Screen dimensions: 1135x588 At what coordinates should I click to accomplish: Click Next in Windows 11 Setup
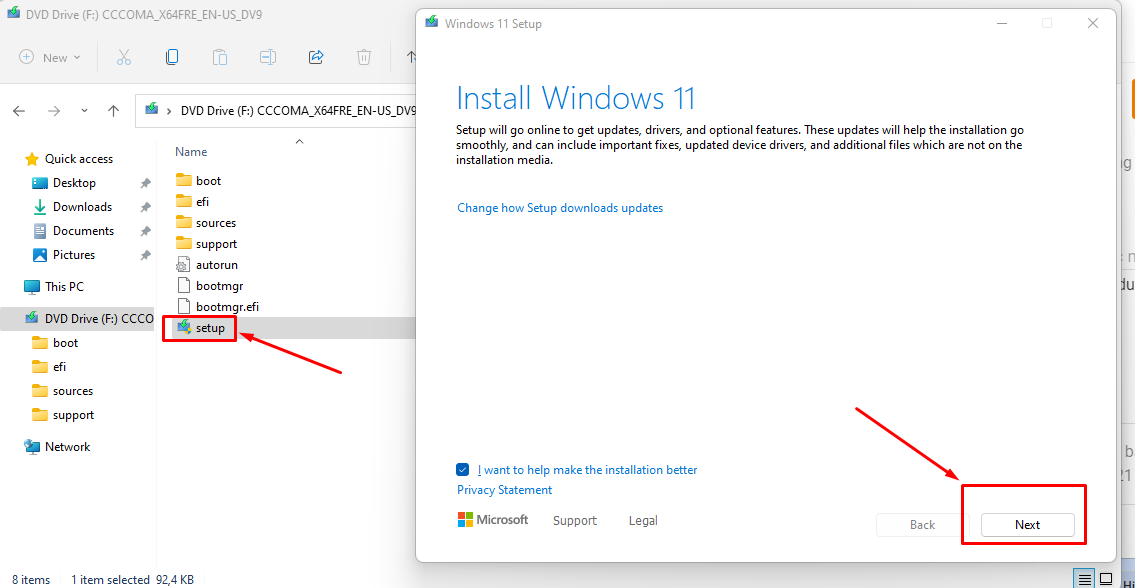click(1027, 524)
